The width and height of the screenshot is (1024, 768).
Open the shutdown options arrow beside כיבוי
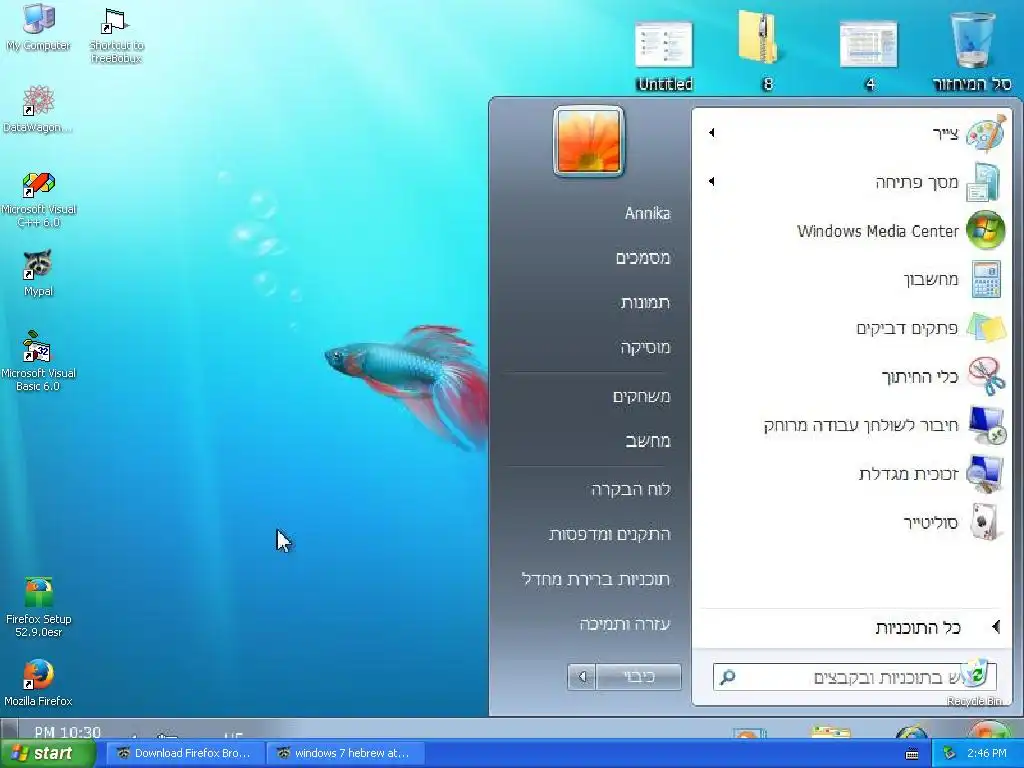pyautogui.click(x=582, y=677)
